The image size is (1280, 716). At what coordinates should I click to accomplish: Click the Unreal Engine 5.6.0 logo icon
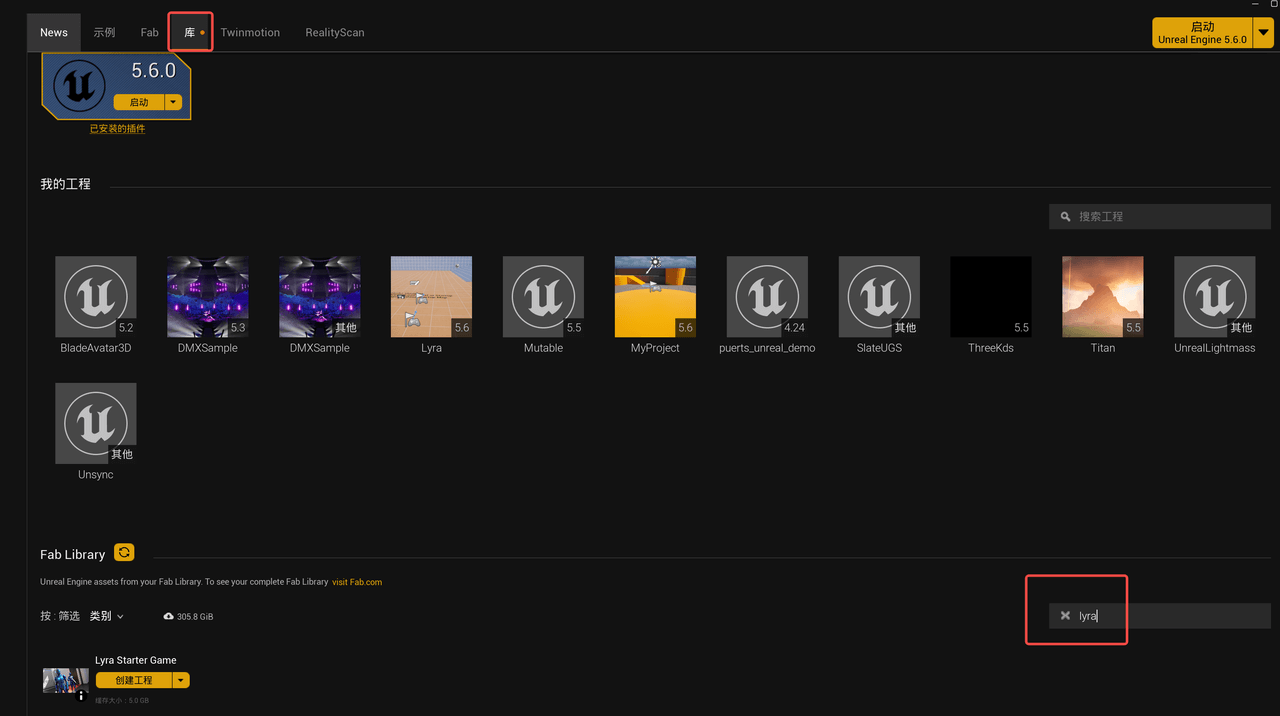pos(80,86)
